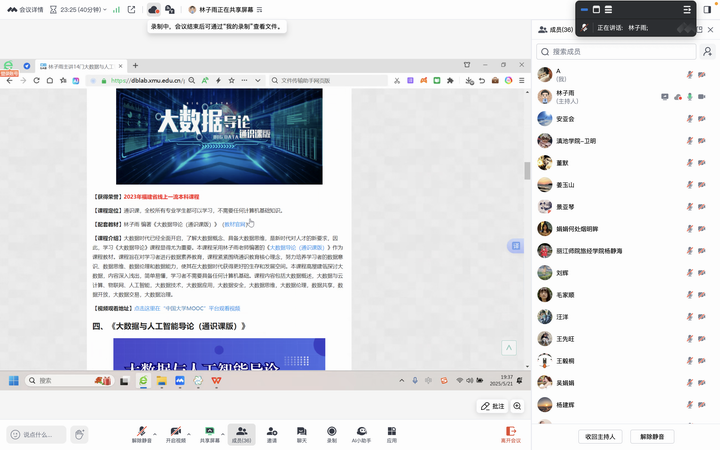This screenshot has height=450, width=720.
Task: Toggle muted mic icon for member A (我)
Action: tap(690, 75)
